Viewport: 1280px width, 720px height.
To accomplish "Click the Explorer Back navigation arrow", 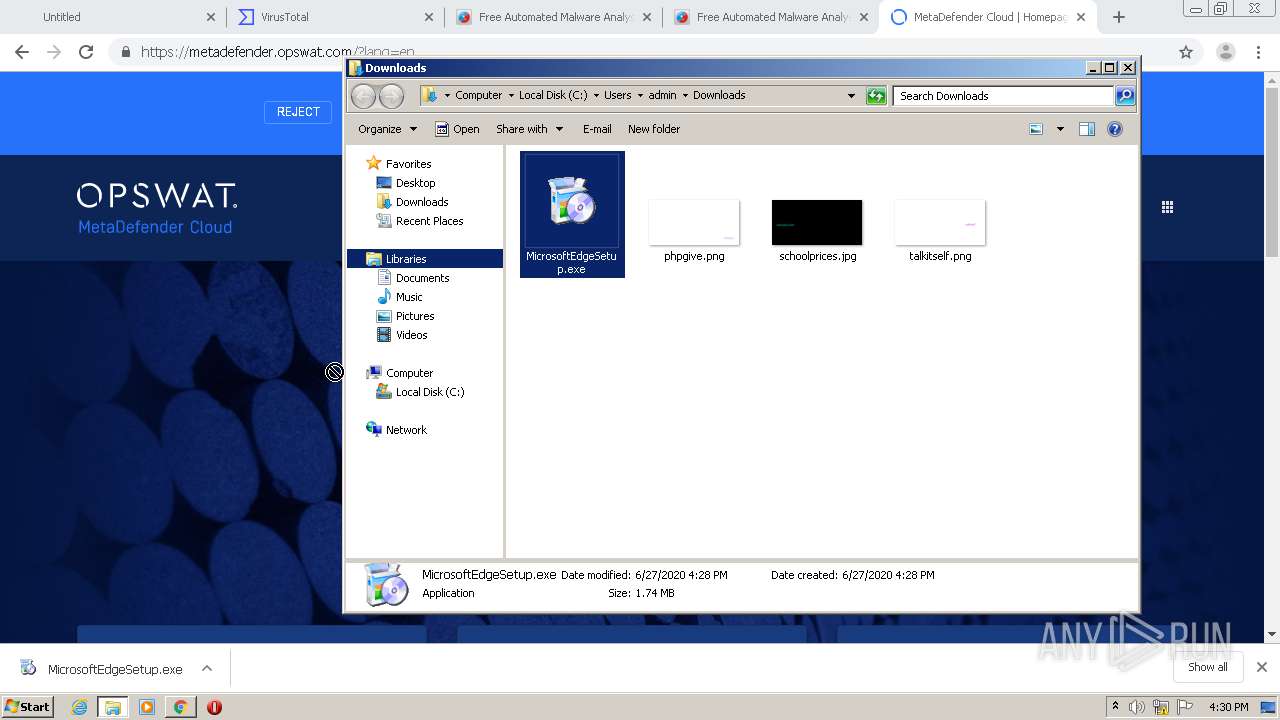I will coord(363,96).
